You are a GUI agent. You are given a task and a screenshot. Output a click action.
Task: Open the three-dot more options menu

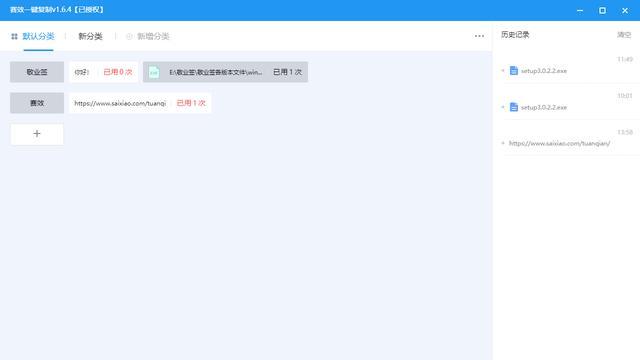pos(479,36)
